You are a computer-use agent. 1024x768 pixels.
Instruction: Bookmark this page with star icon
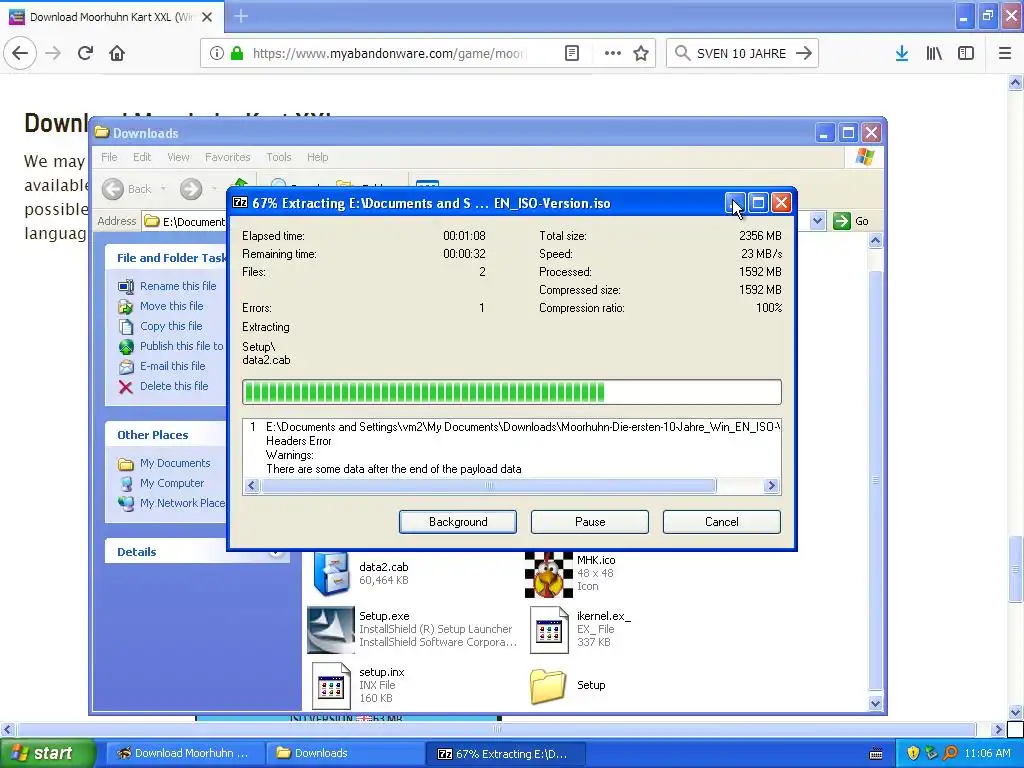click(x=641, y=53)
